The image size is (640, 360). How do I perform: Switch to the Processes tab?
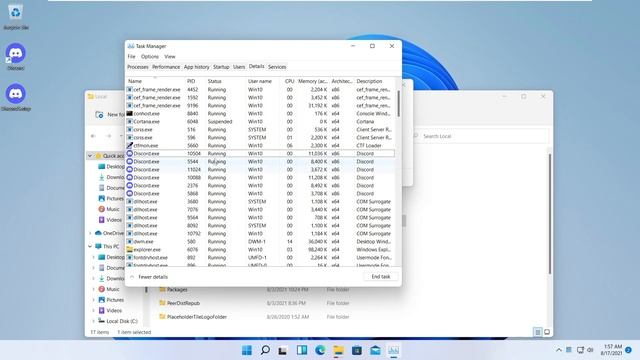[138, 67]
